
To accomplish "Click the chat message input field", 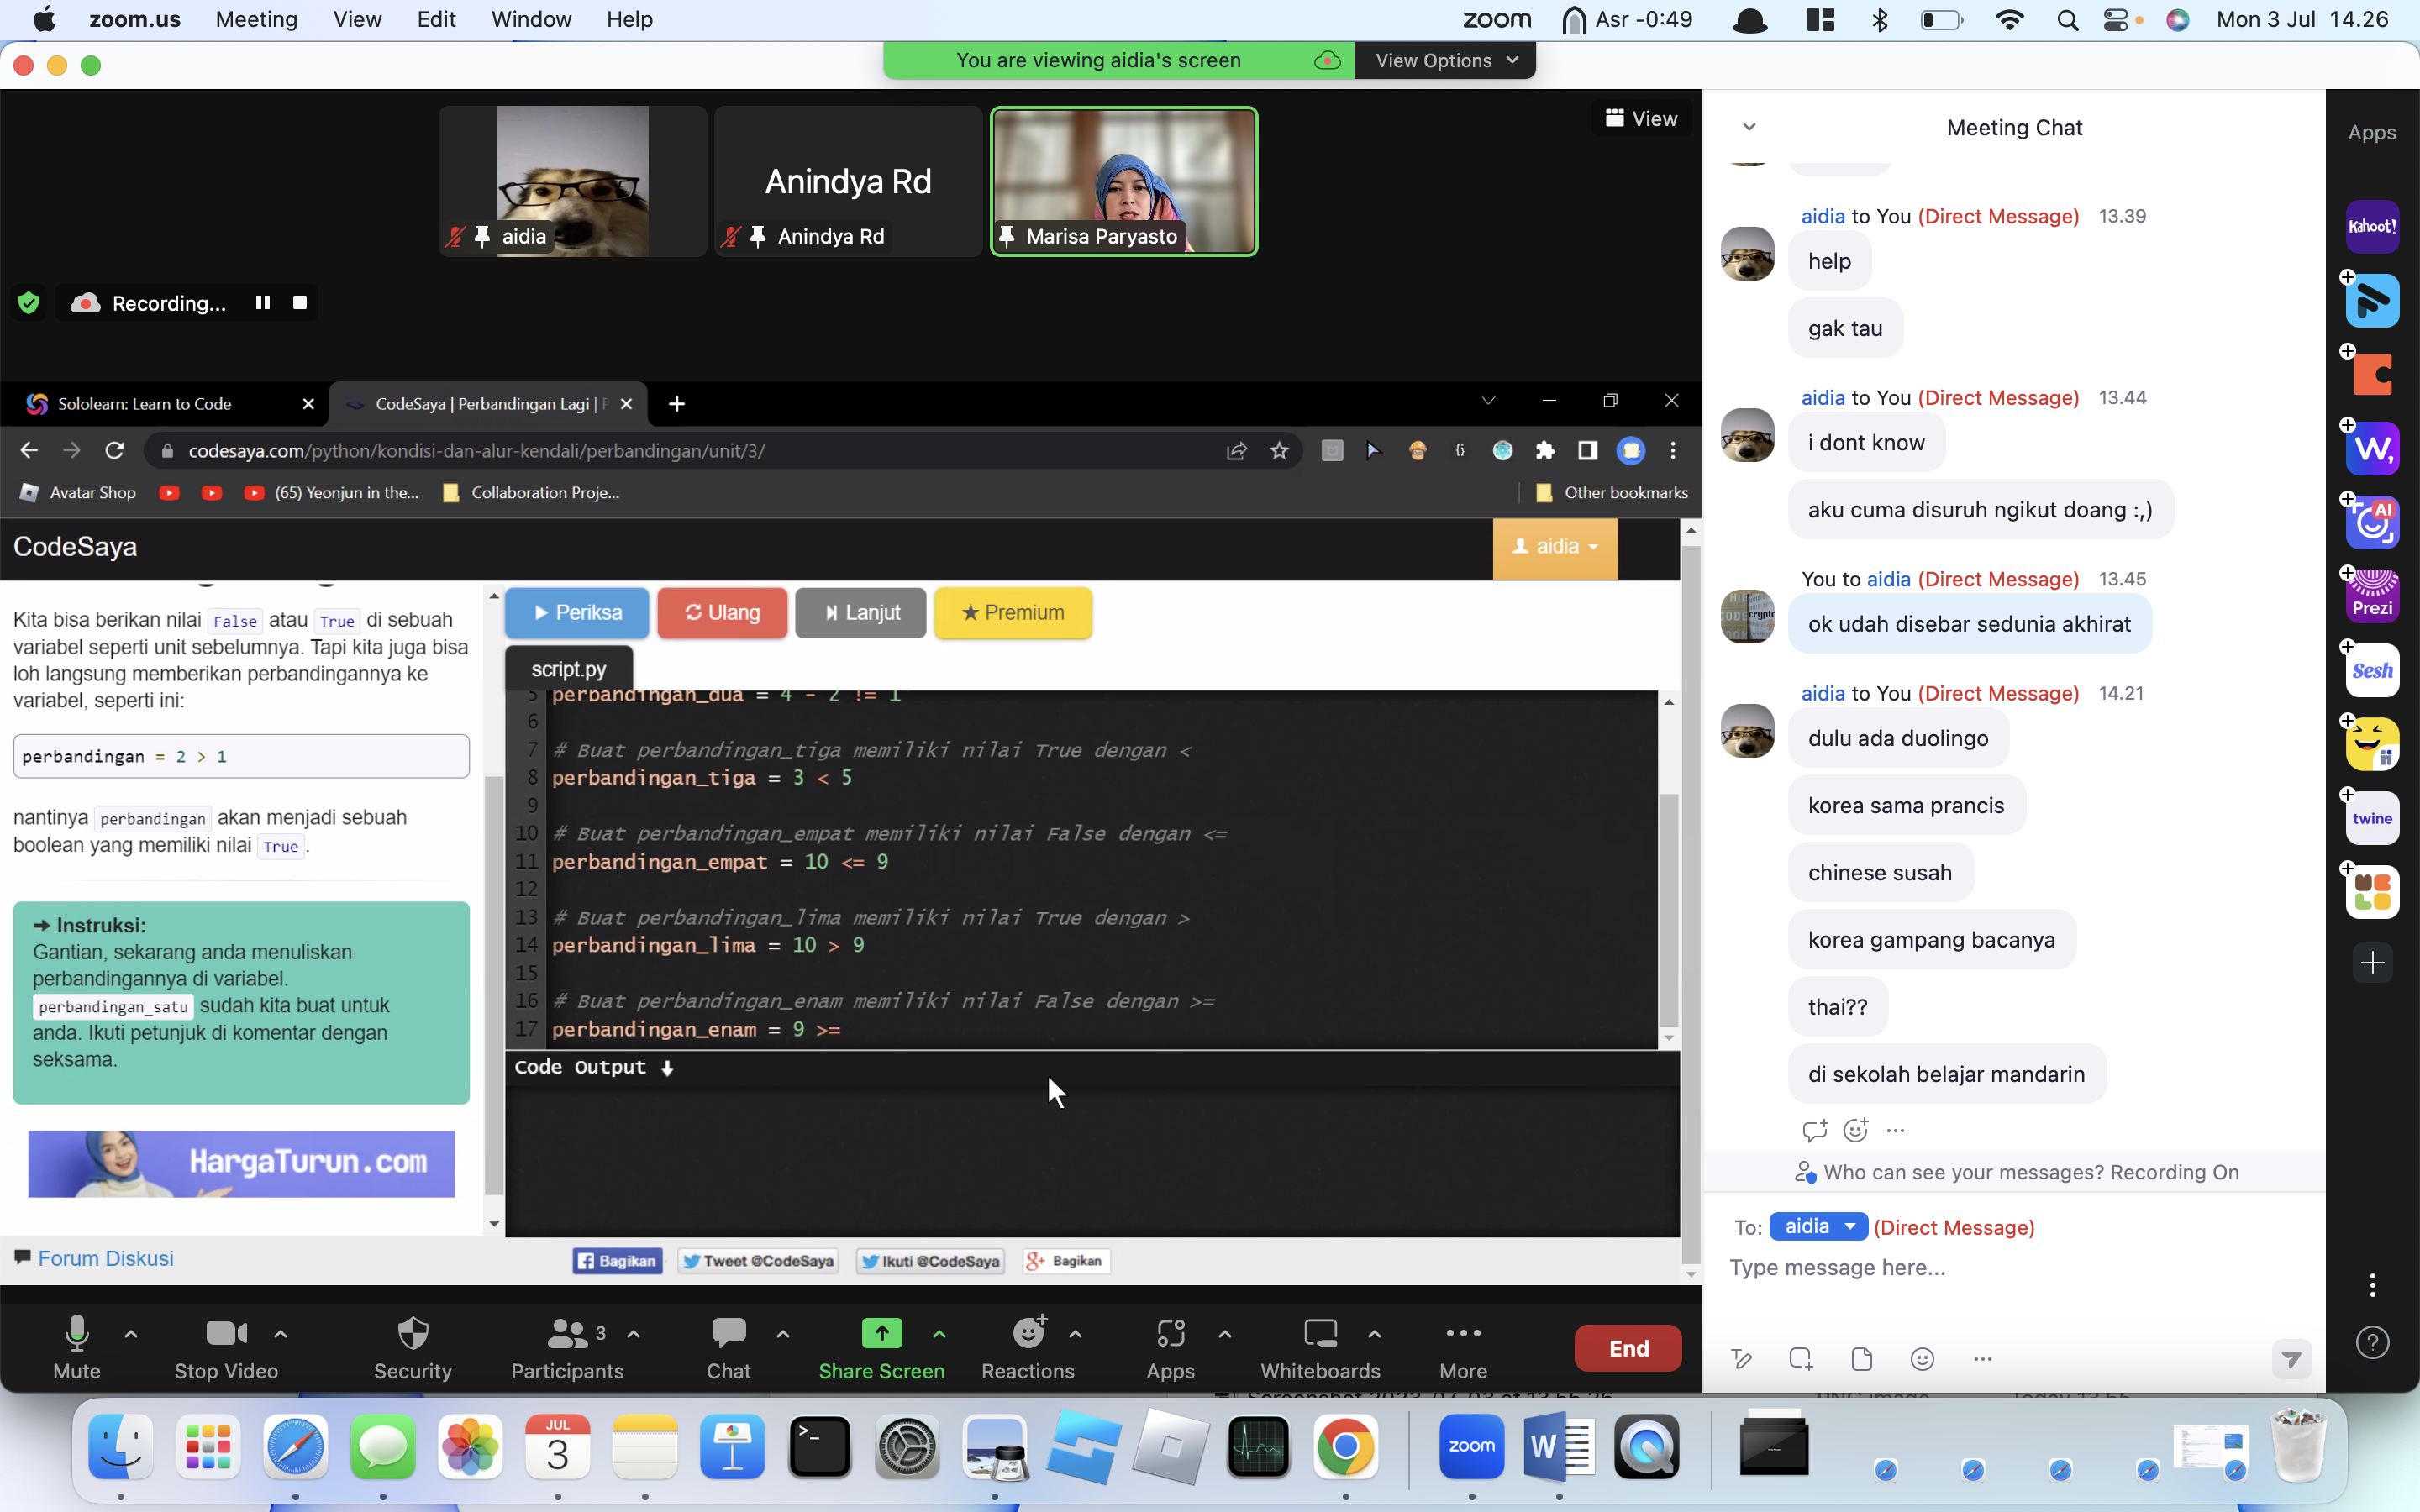I will click(x=2014, y=1268).
